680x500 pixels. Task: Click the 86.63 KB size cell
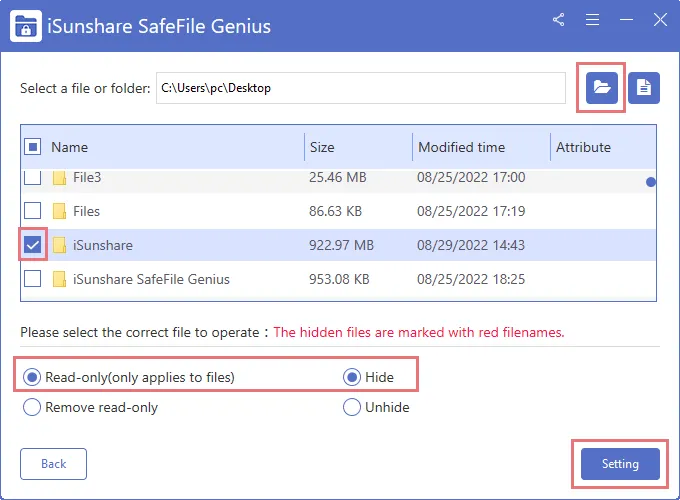tap(335, 211)
